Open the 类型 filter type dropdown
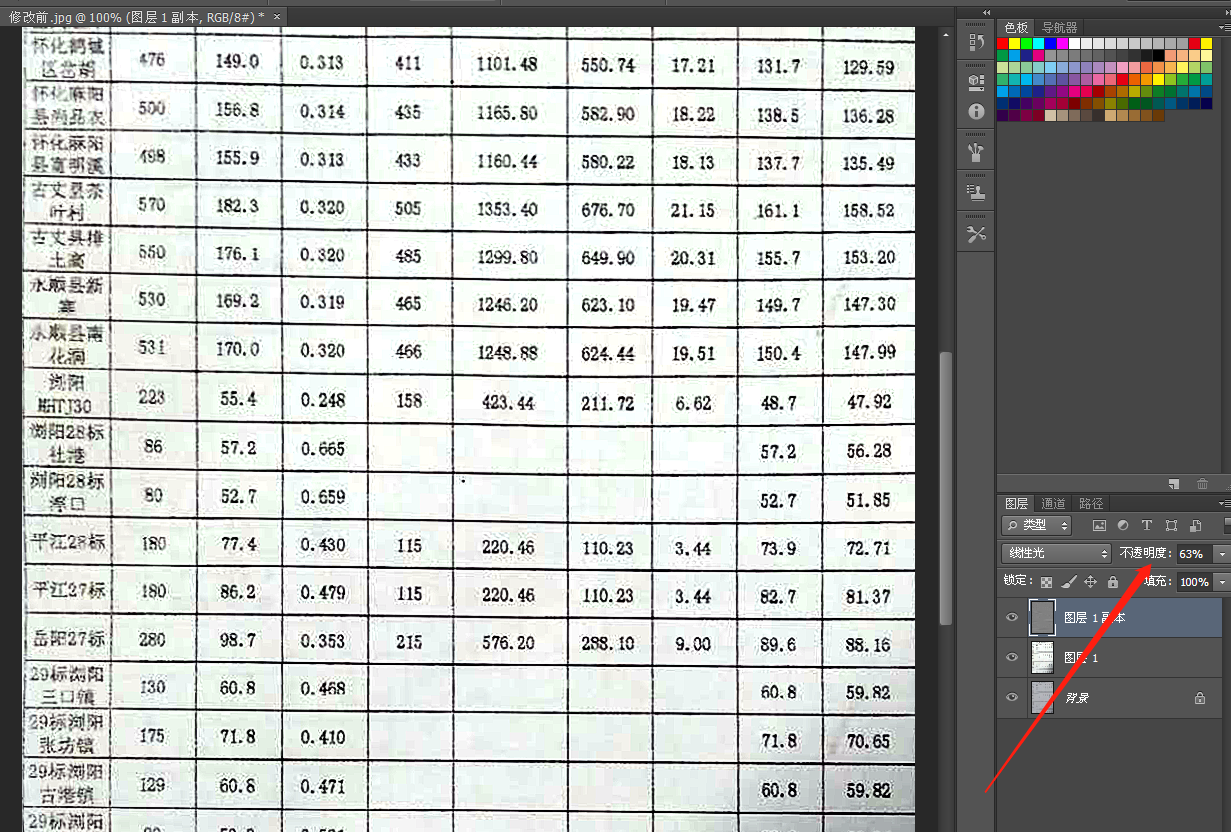The height and width of the screenshot is (832, 1231). point(1037,525)
